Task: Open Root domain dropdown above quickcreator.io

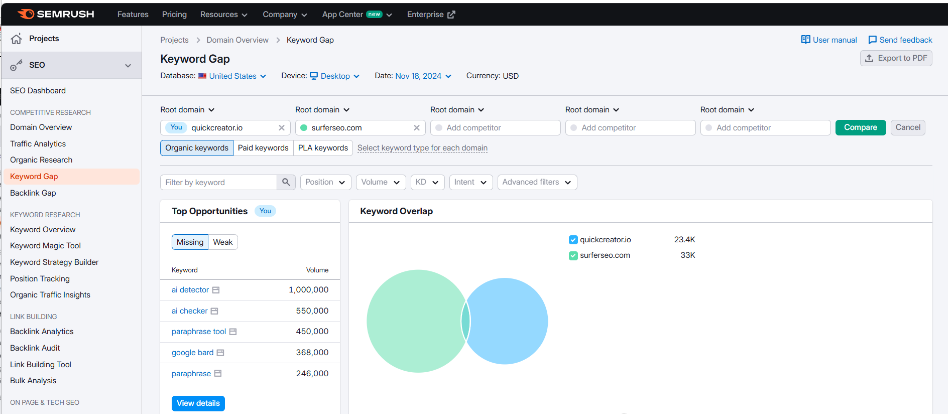Action: (188, 110)
